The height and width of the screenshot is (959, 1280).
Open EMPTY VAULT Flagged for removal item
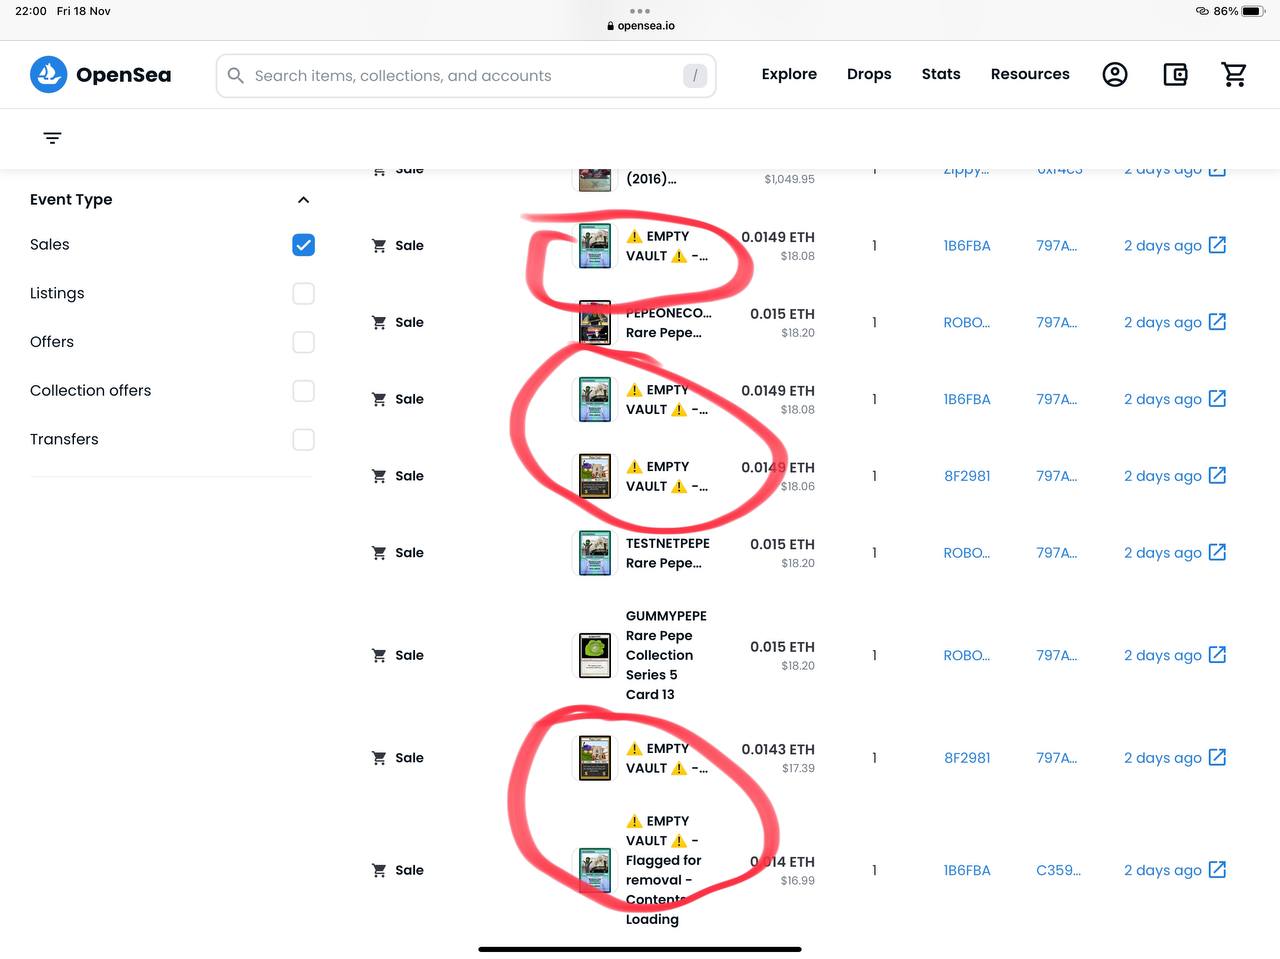tap(664, 870)
